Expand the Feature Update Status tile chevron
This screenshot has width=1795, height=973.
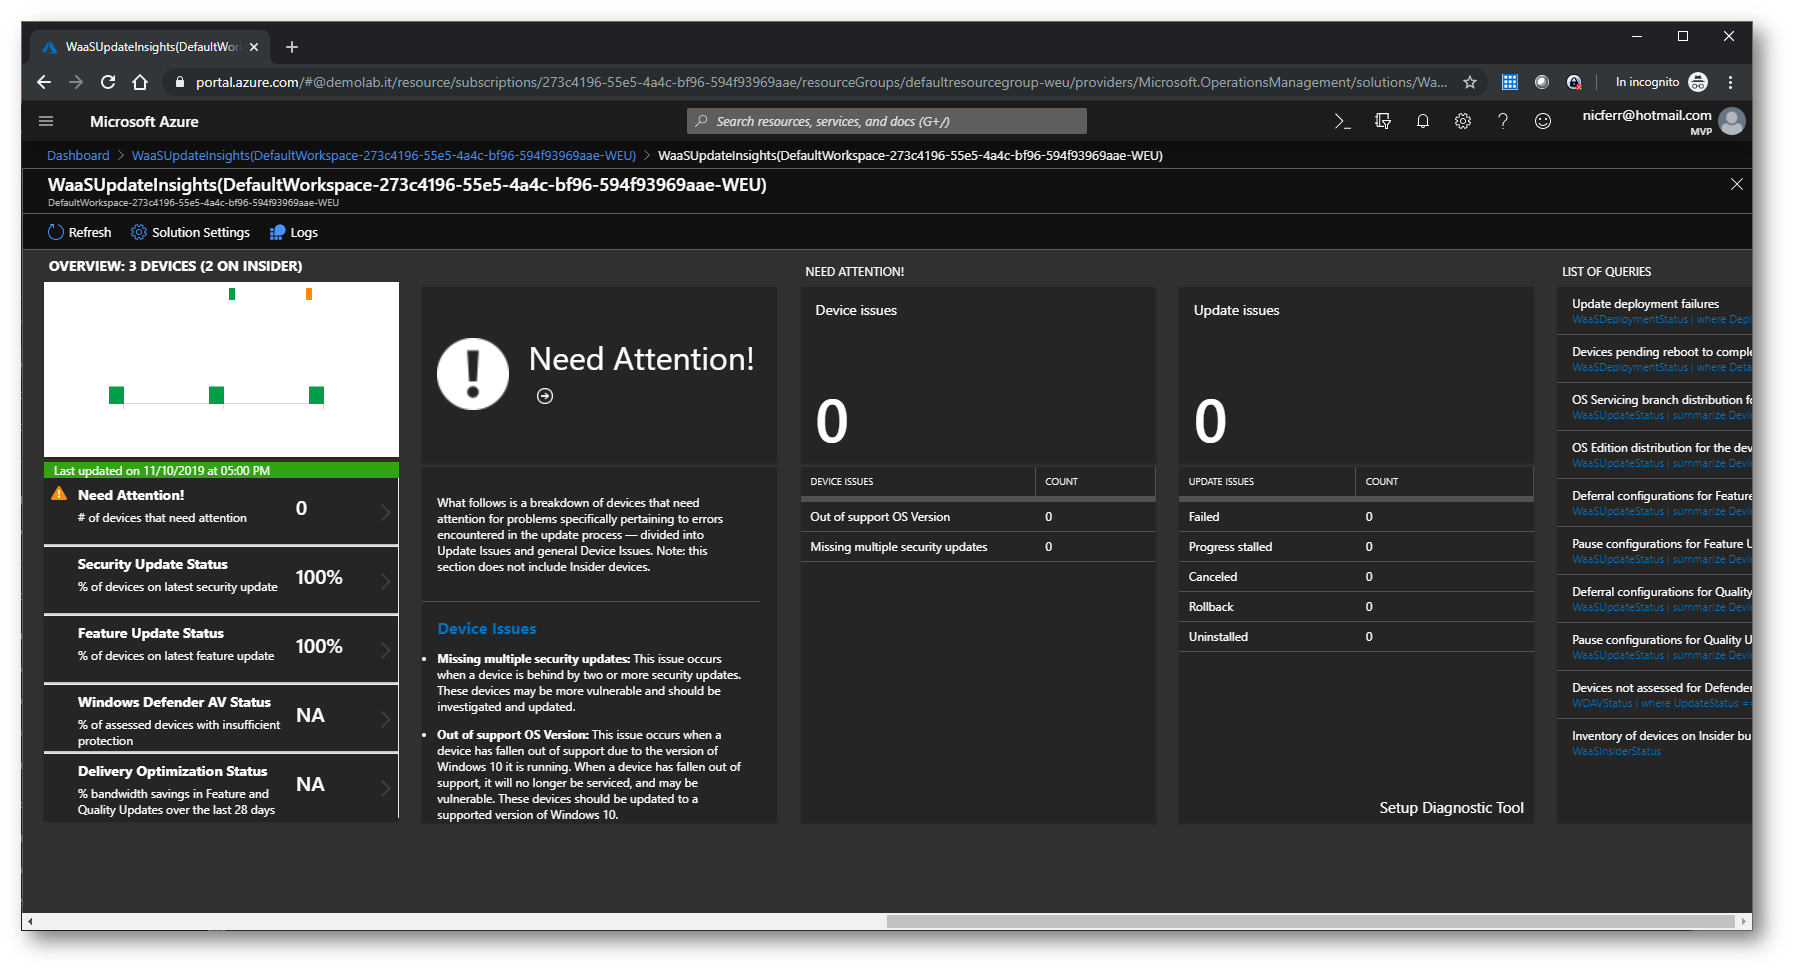(x=386, y=650)
